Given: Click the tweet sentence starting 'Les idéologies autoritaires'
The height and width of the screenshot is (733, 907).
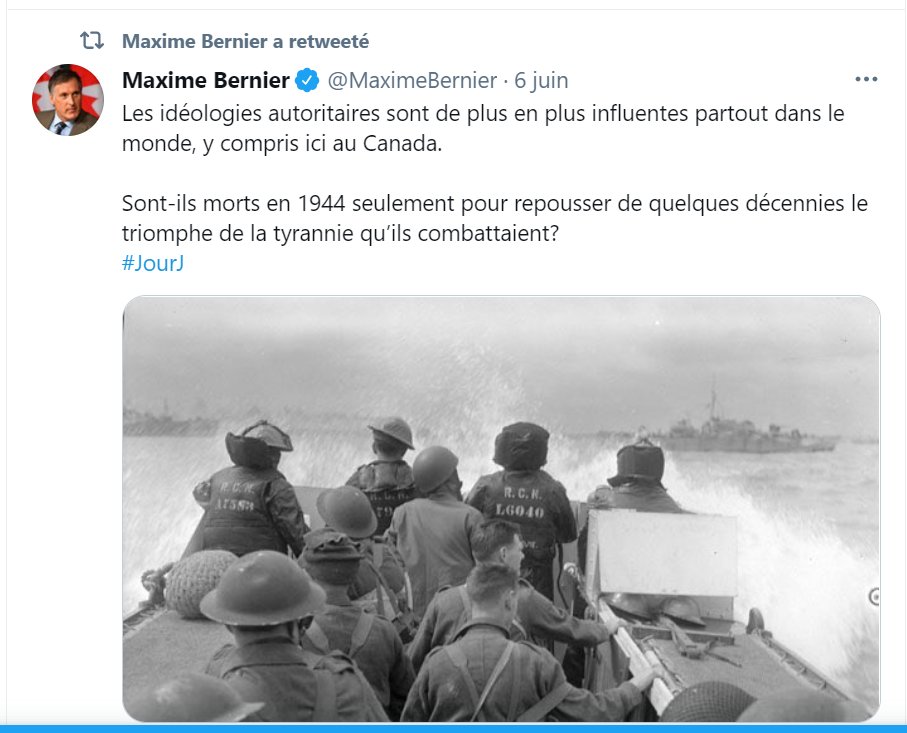Looking at the screenshot, I should pyautogui.click(x=483, y=128).
